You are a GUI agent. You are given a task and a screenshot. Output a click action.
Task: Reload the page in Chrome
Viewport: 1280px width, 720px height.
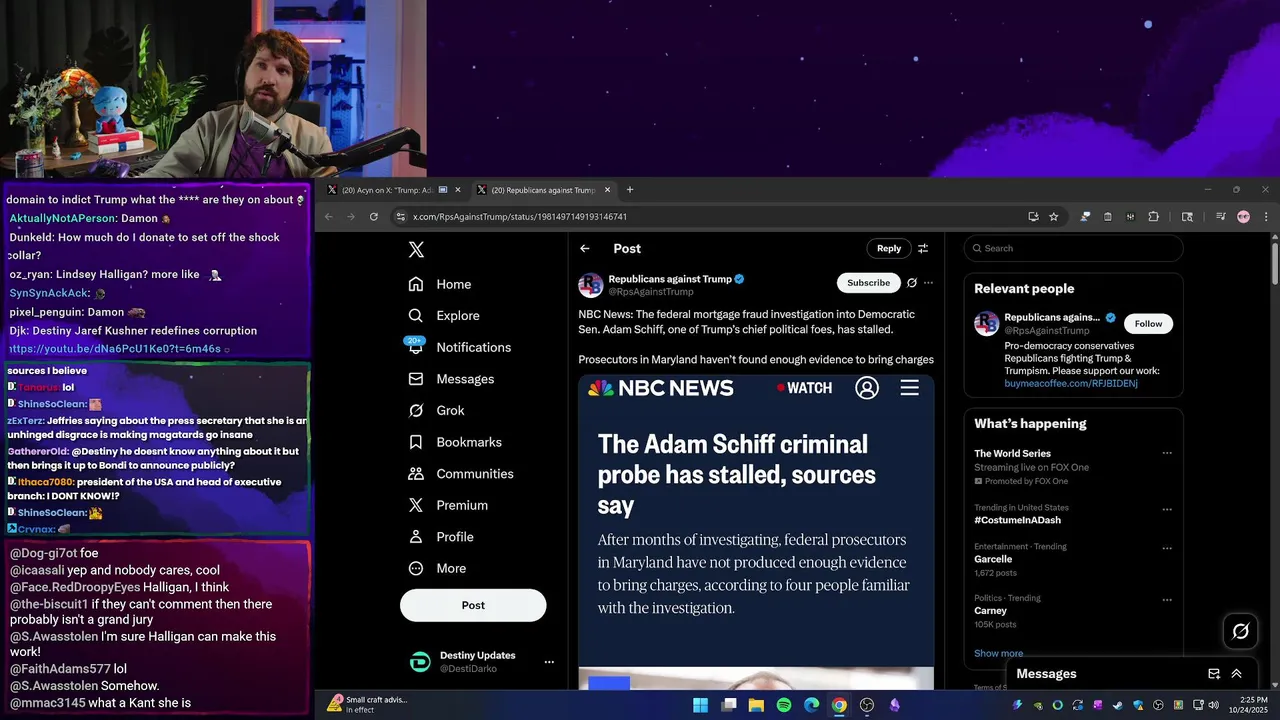(x=374, y=217)
